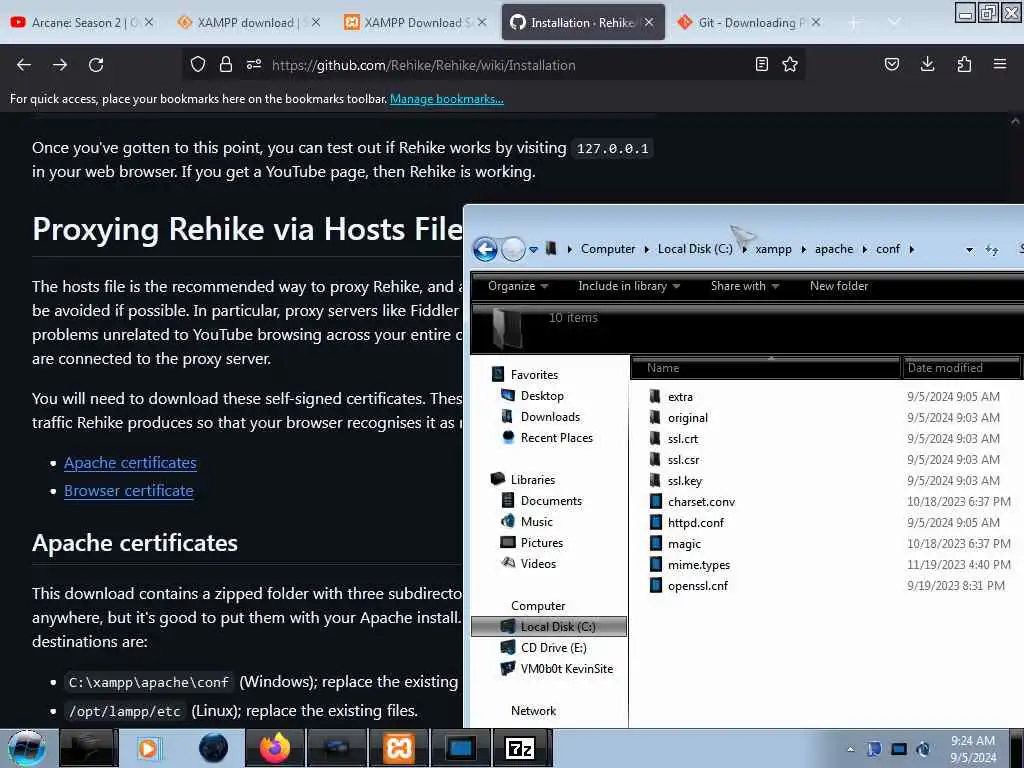Open Share with menu

[x=744, y=286]
